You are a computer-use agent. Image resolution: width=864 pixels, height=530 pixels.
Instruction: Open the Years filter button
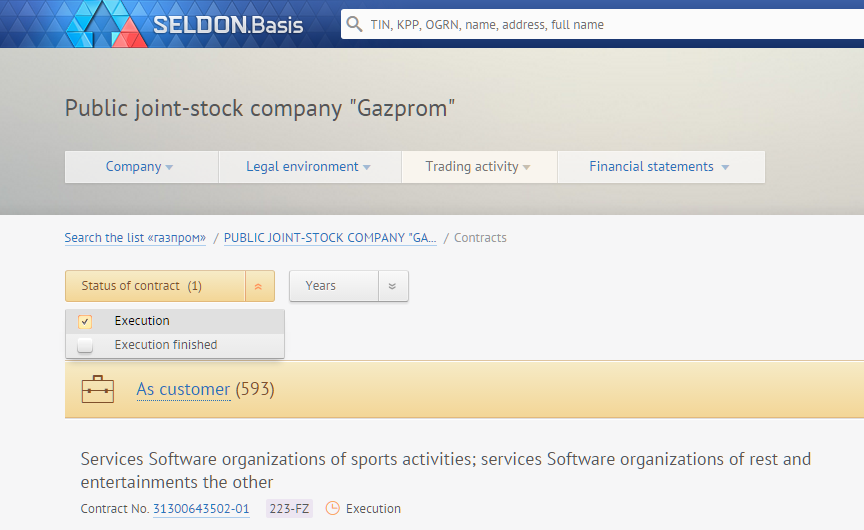pos(334,286)
